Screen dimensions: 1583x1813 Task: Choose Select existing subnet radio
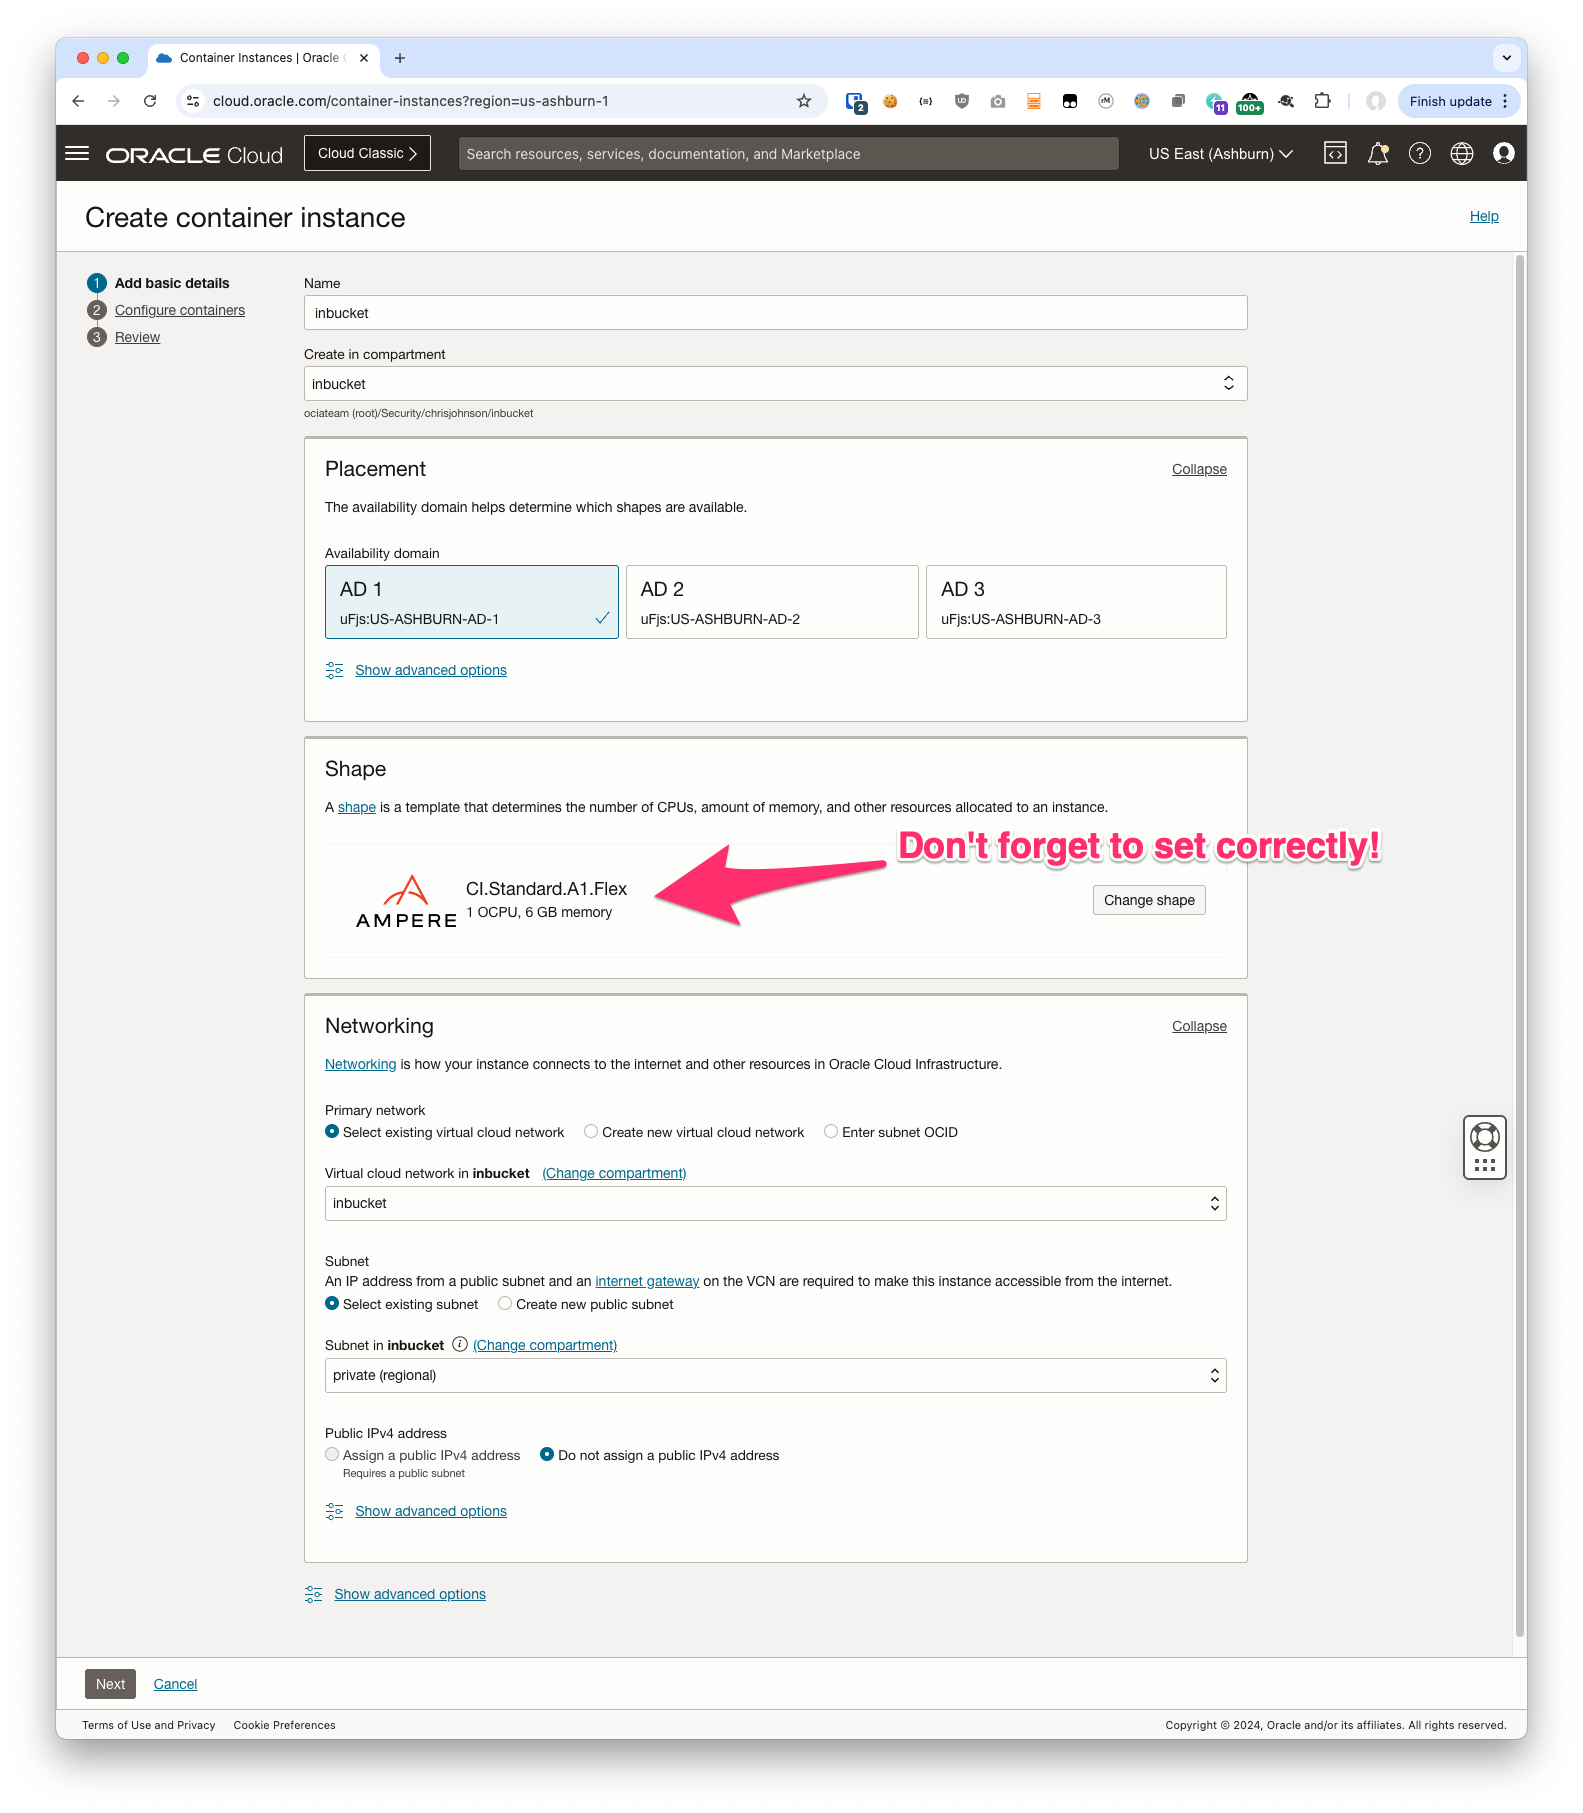pyautogui.click(x=332, y=1304)
